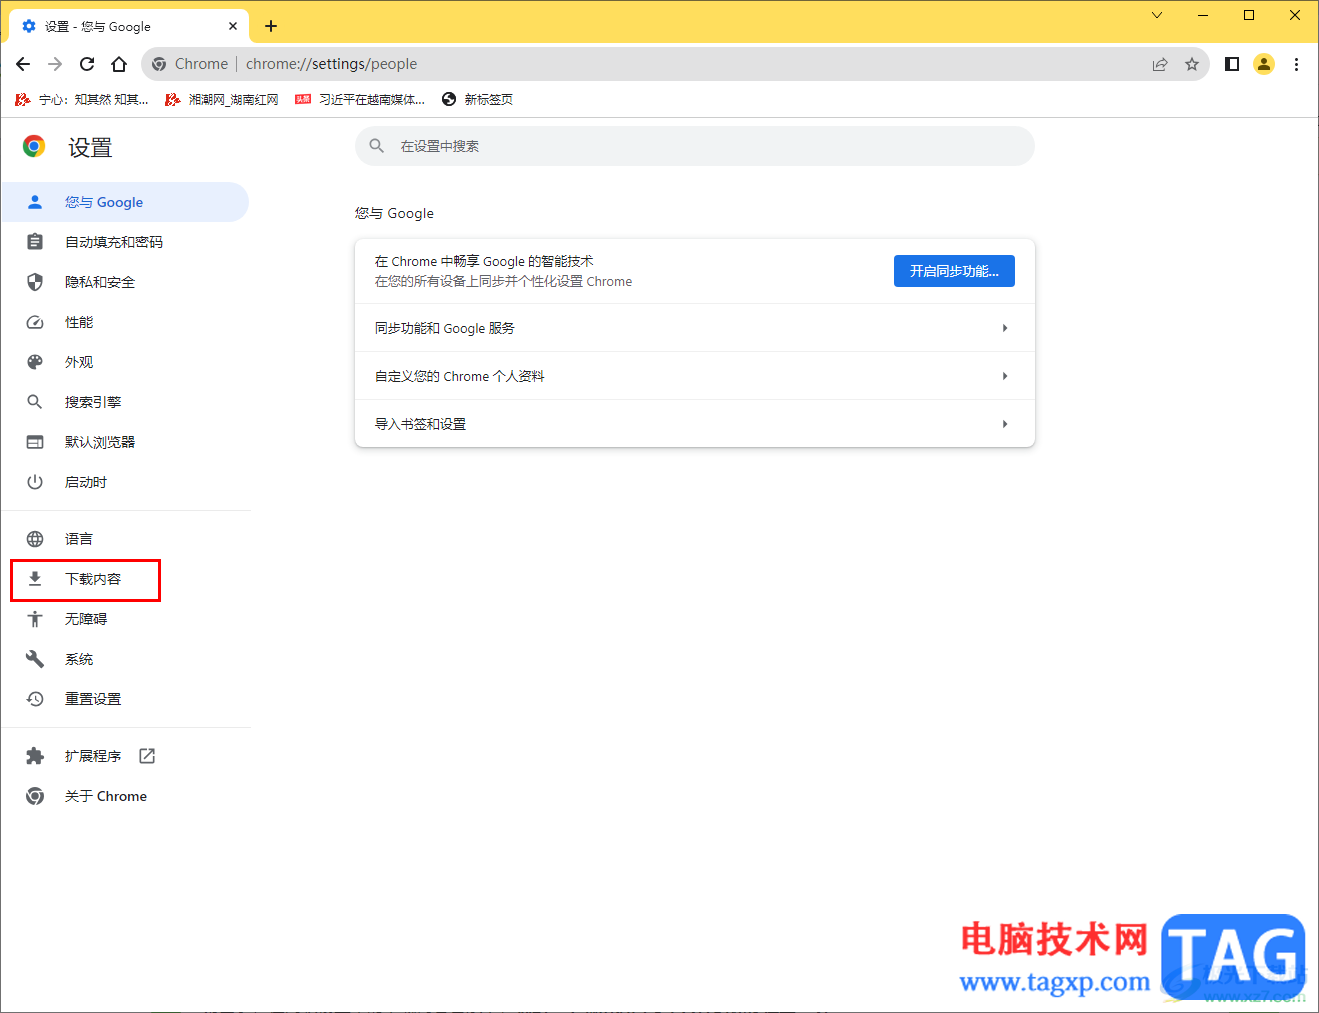Open Chrome's three-dot menu
Image resolution: width=1319 pixels, height=1013 pixels.
(1297, 63)
